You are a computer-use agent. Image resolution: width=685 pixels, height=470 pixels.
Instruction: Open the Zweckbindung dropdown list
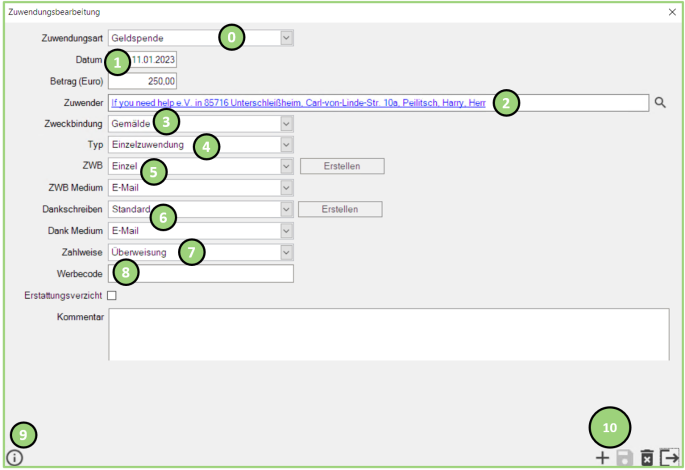point(287,123)
